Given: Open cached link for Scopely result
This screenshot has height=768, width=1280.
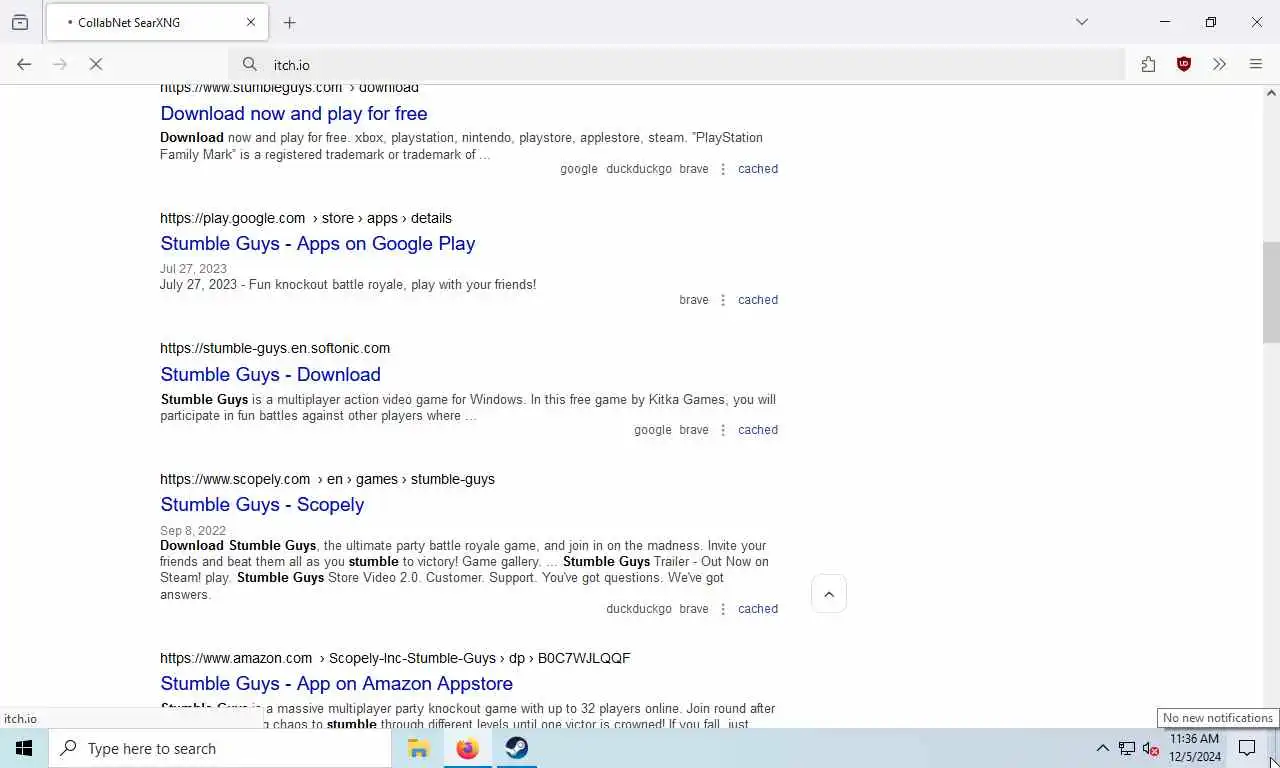Looking at the screenshot, I should coord(758,609).
